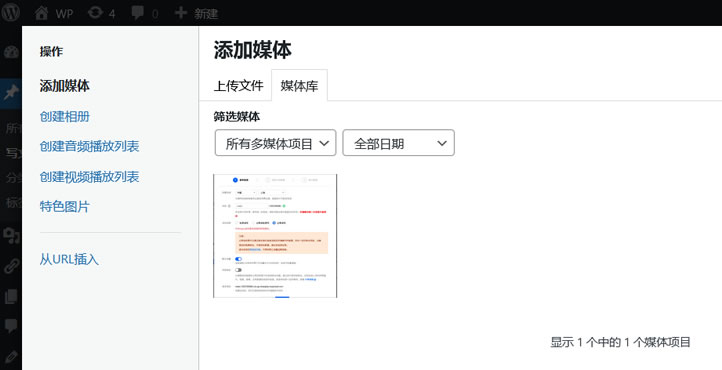
Task: Open the comments bubble icon
Action: 138,13
